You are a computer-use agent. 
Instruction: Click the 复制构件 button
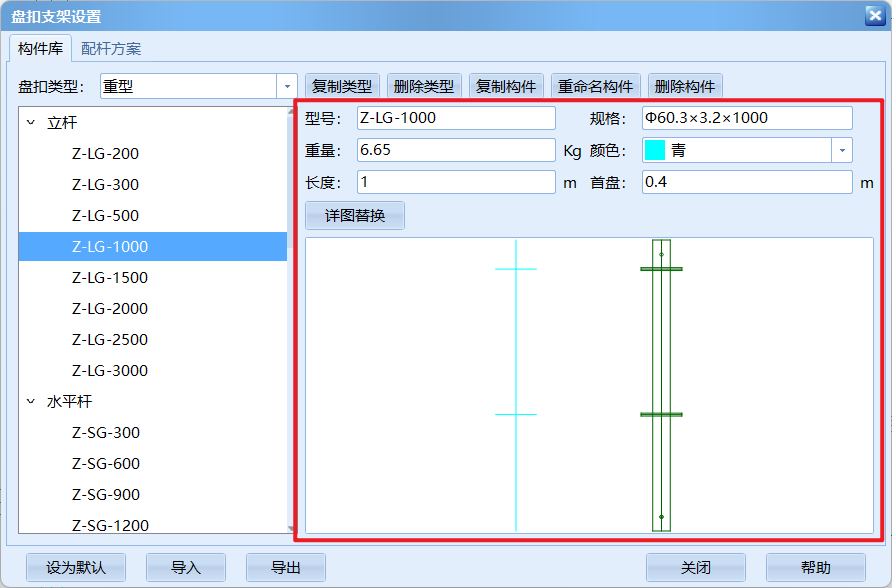[505, 85]
